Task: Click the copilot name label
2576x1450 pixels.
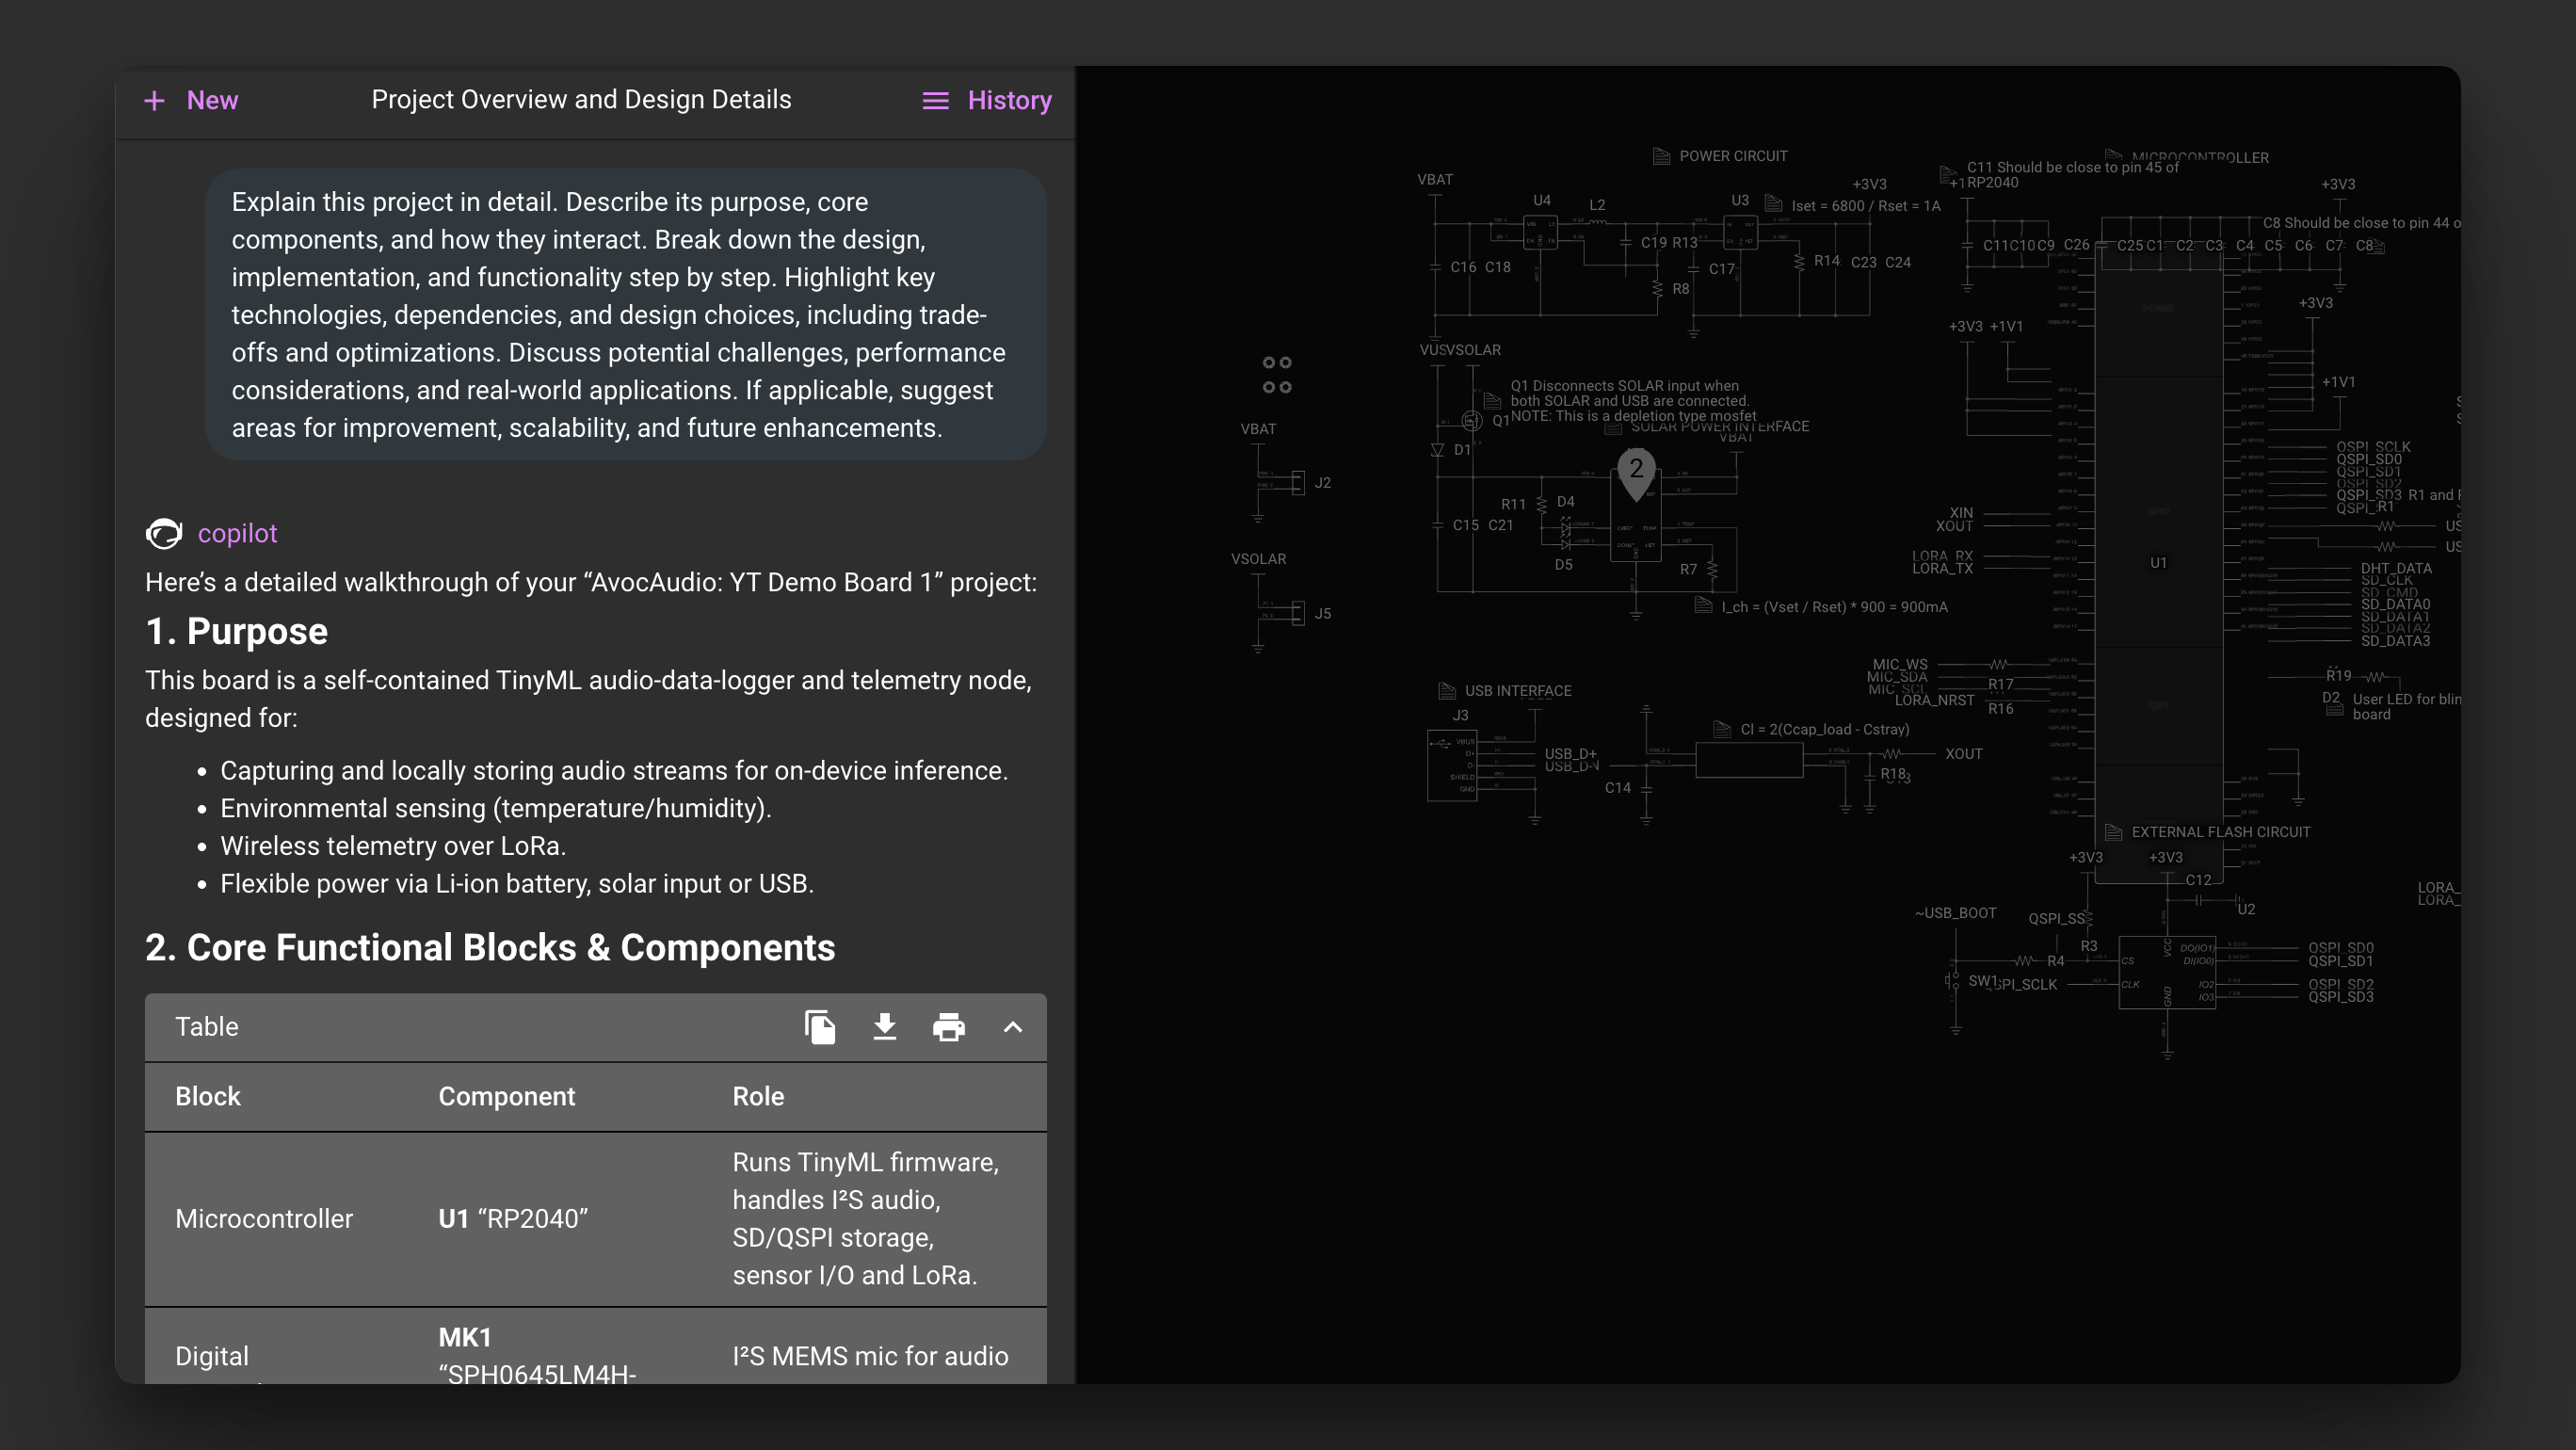Action: (x=237, y=534)
